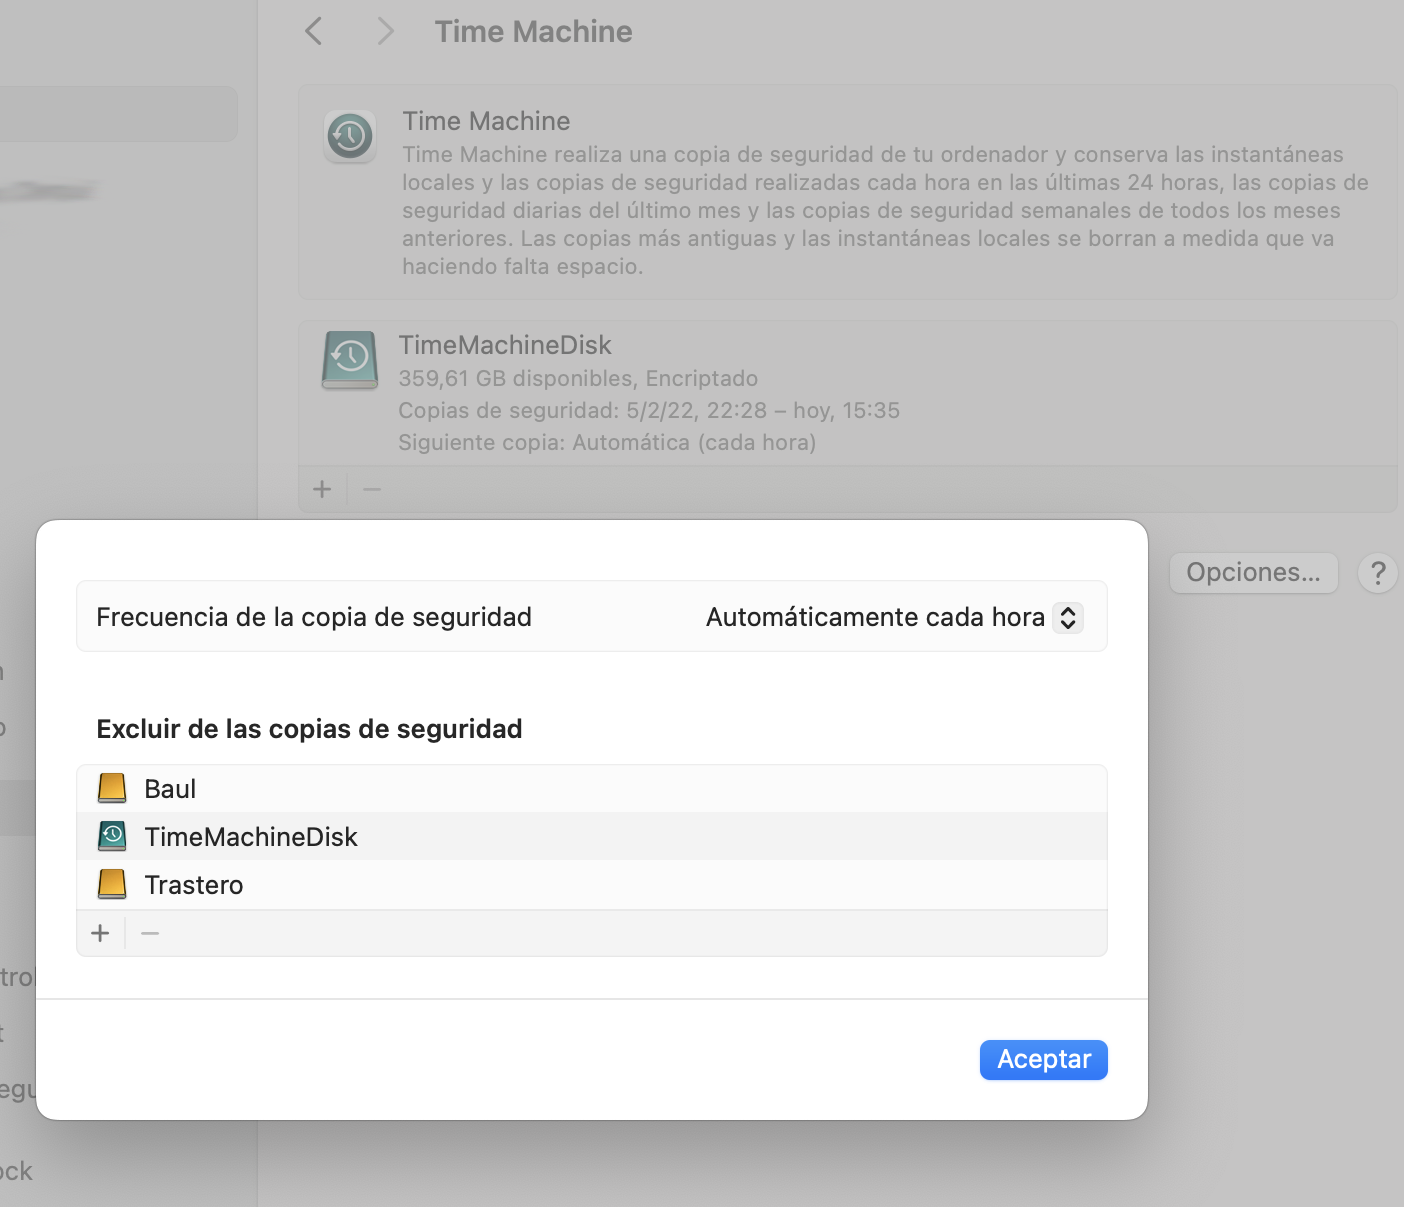Click the Opciones… button
Image resolution: width=1404 pixels, height=1207 pixels.
tap(1253, 572)
